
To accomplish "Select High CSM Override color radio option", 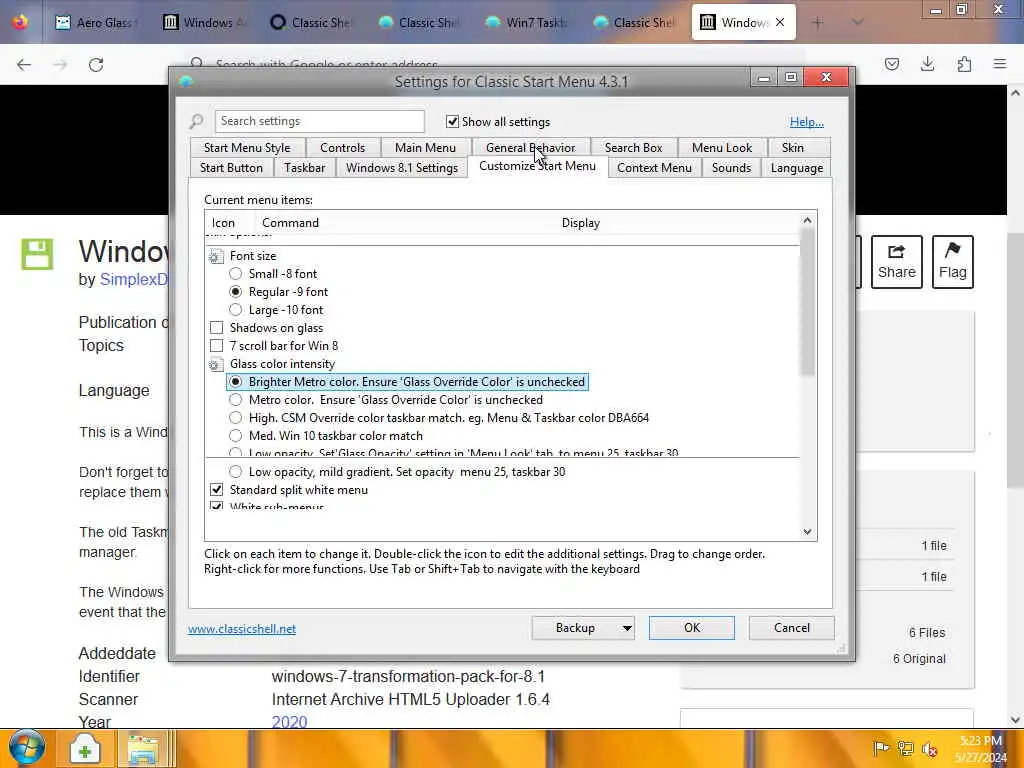I will tap(236, 417).
